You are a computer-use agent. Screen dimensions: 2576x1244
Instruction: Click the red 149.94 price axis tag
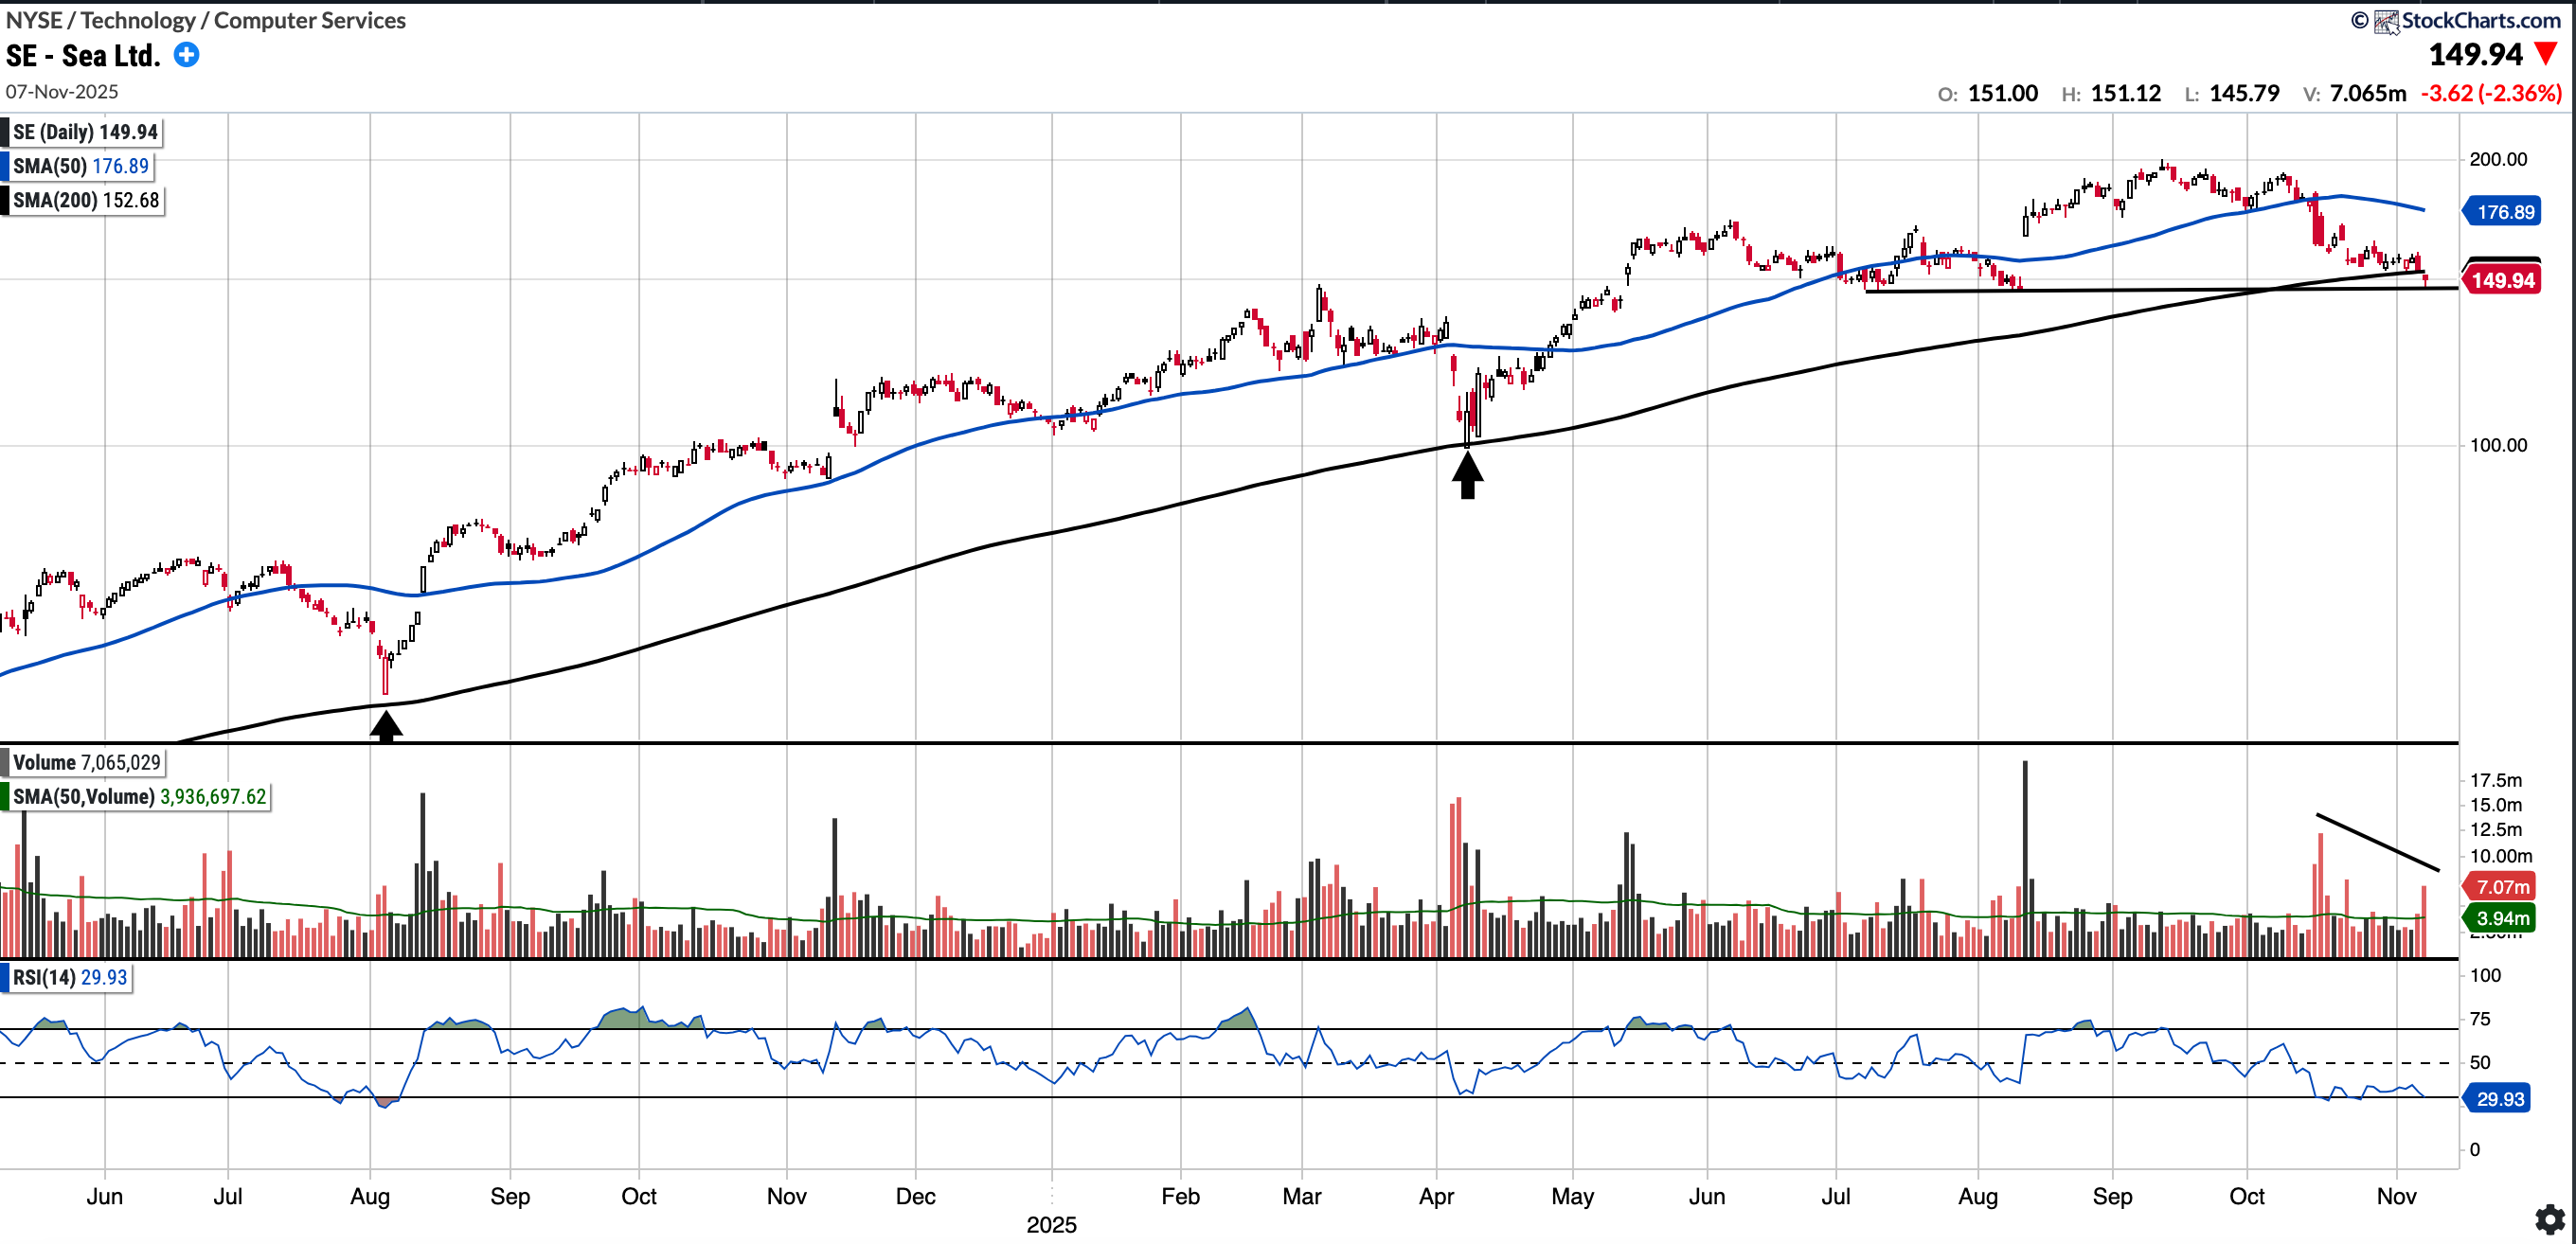(2503, 281)
